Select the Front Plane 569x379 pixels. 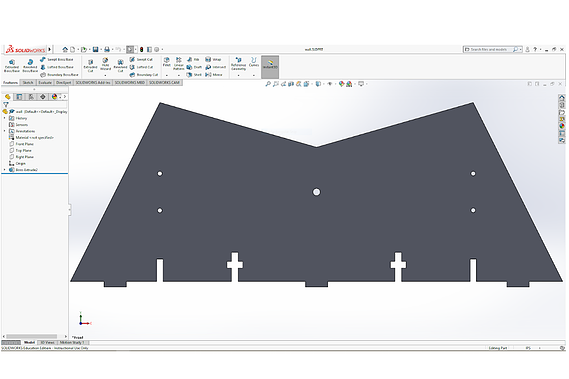[x=21, y=144]
